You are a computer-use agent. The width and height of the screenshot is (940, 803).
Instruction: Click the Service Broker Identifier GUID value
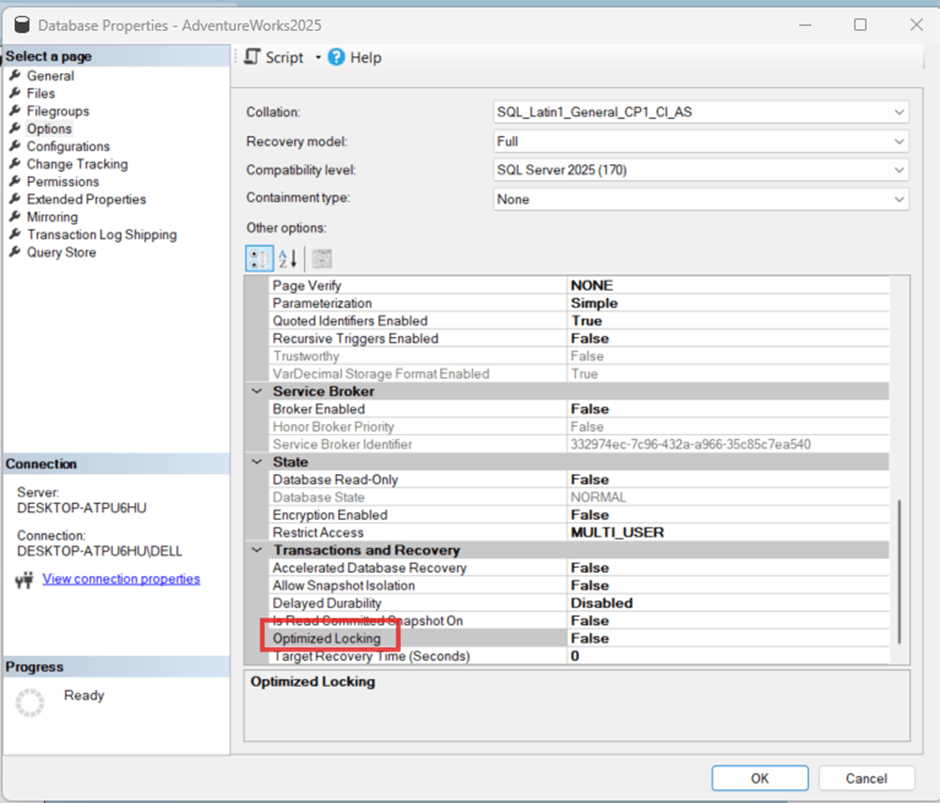[691, 444]
